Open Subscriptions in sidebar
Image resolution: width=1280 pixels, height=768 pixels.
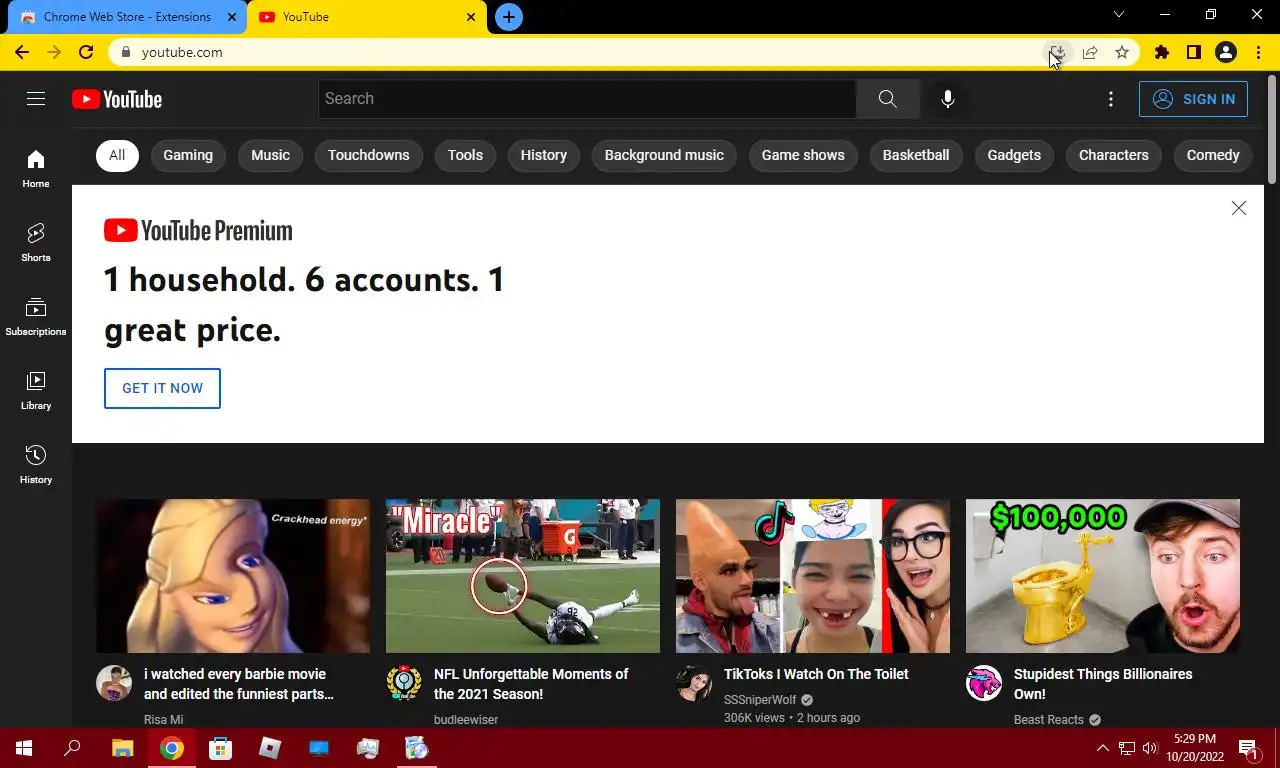click(x=36, y=316)
